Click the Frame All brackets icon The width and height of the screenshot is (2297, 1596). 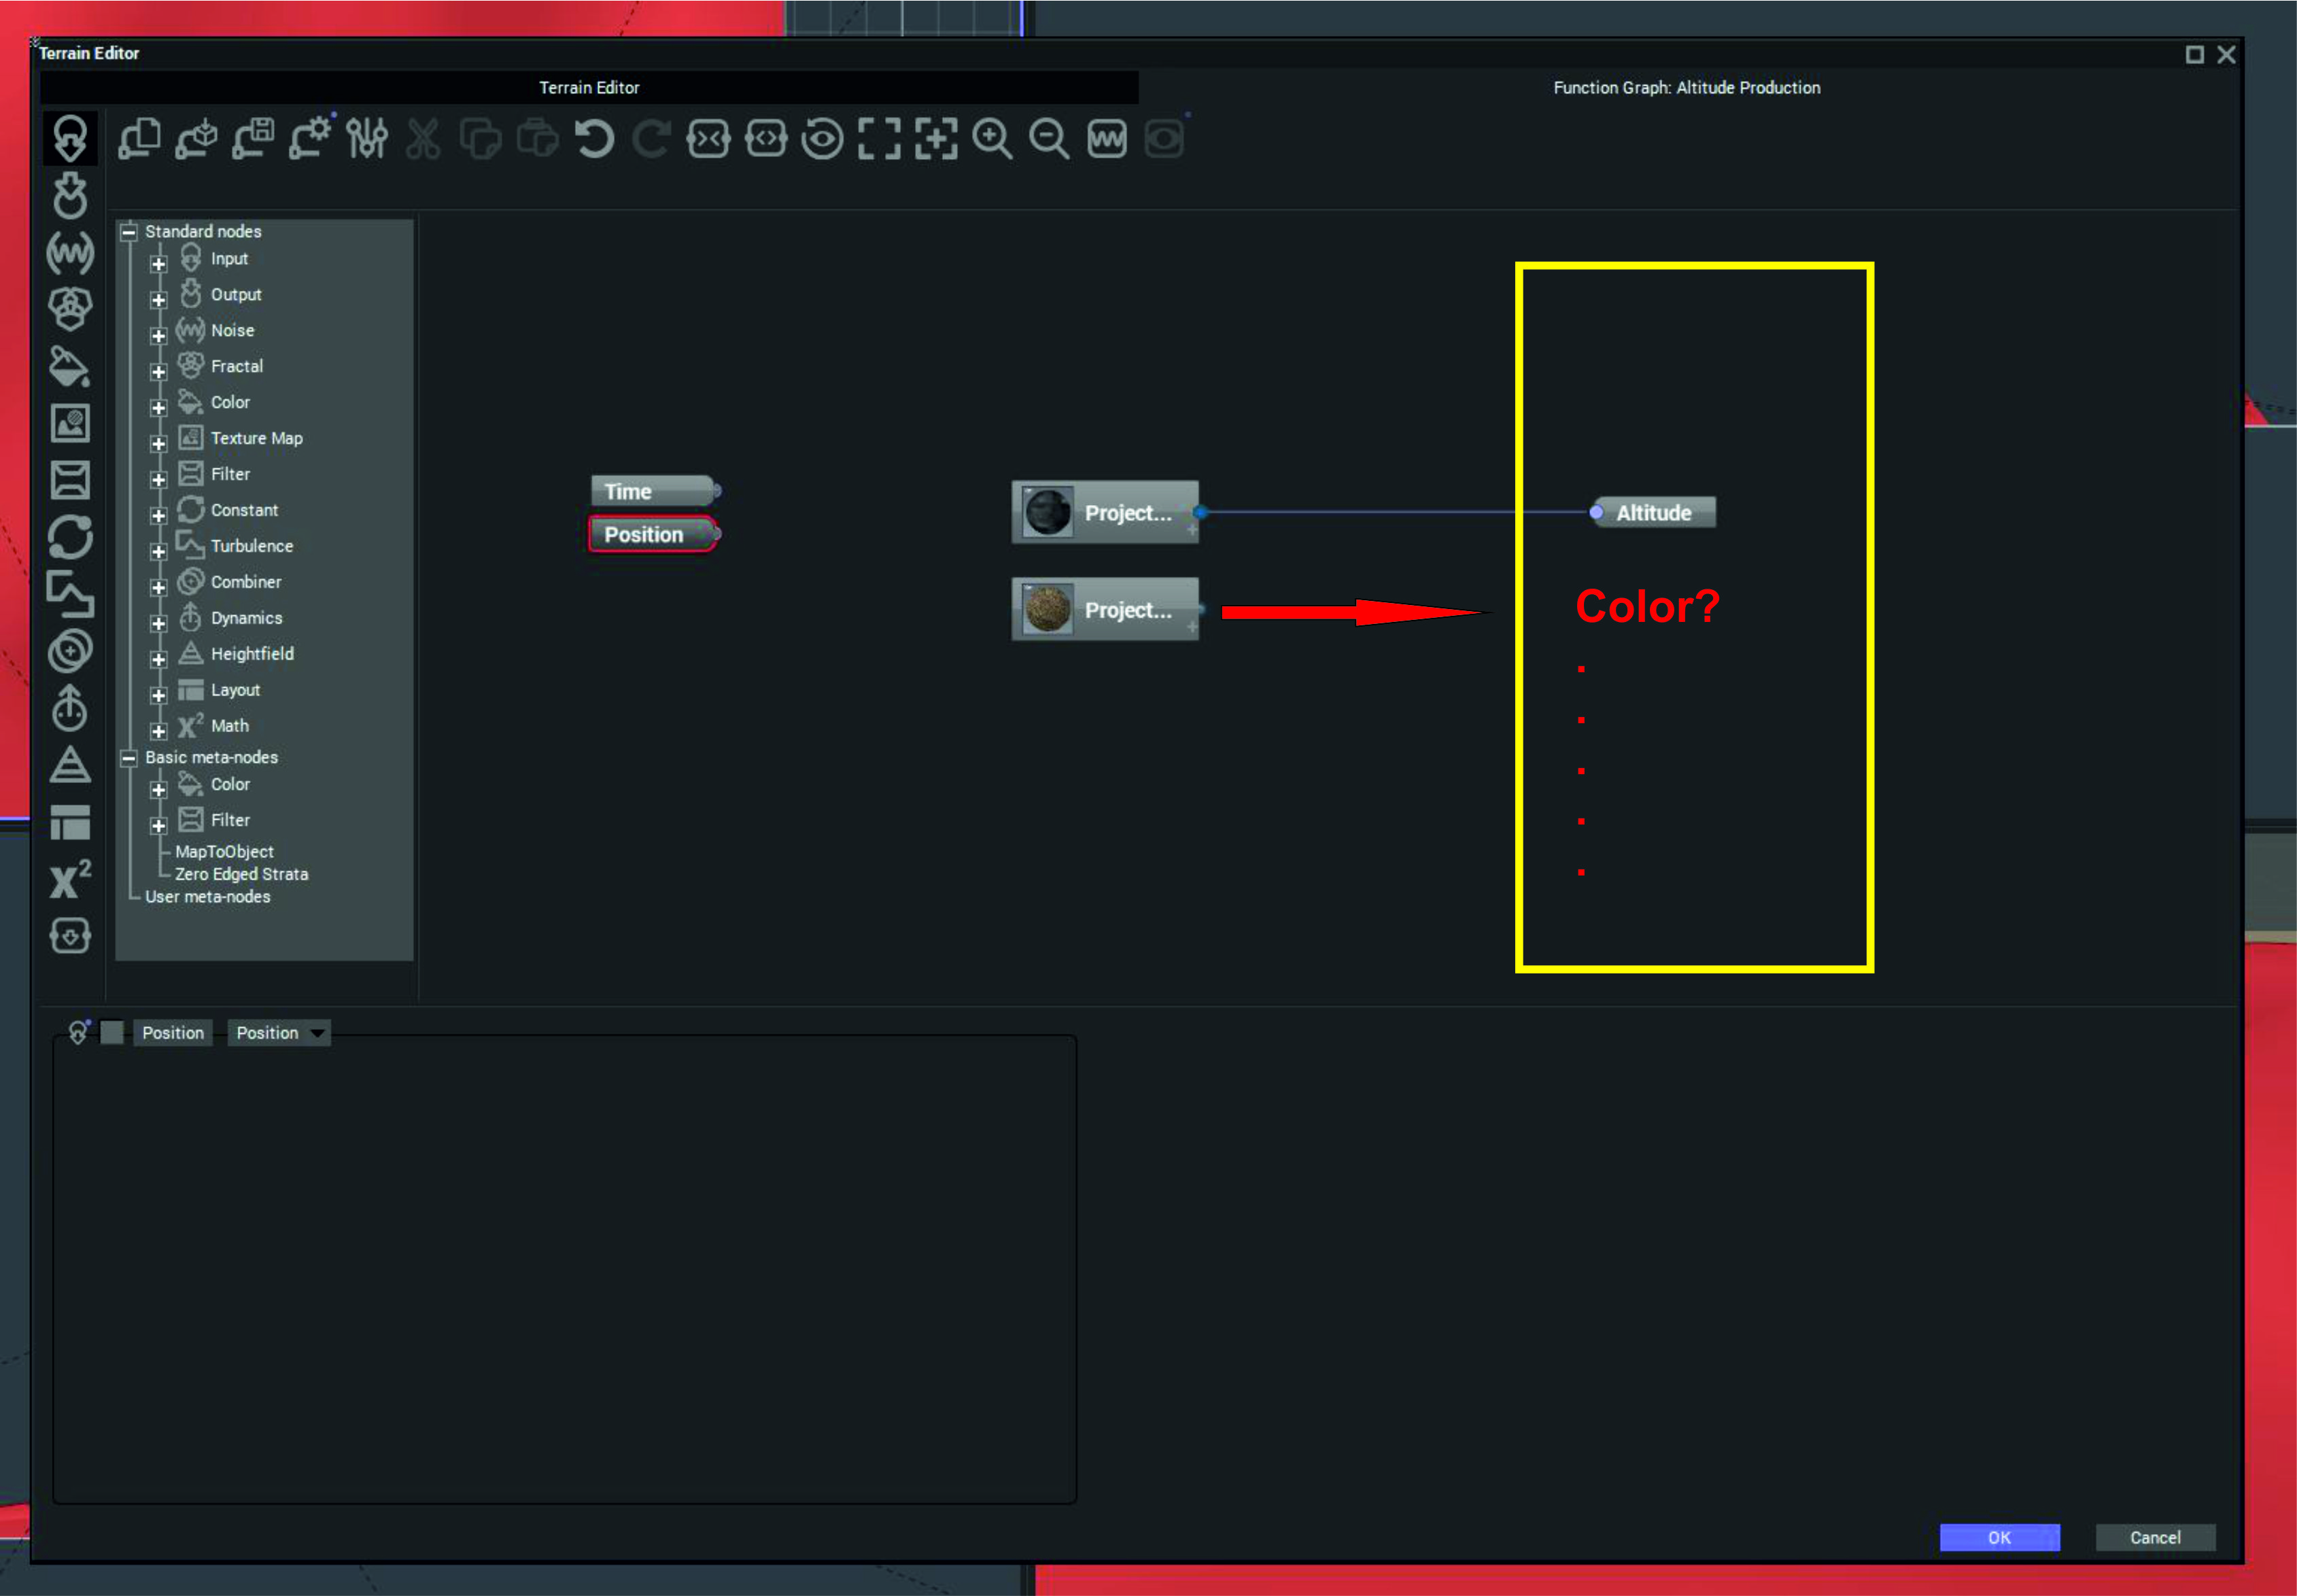879,138
